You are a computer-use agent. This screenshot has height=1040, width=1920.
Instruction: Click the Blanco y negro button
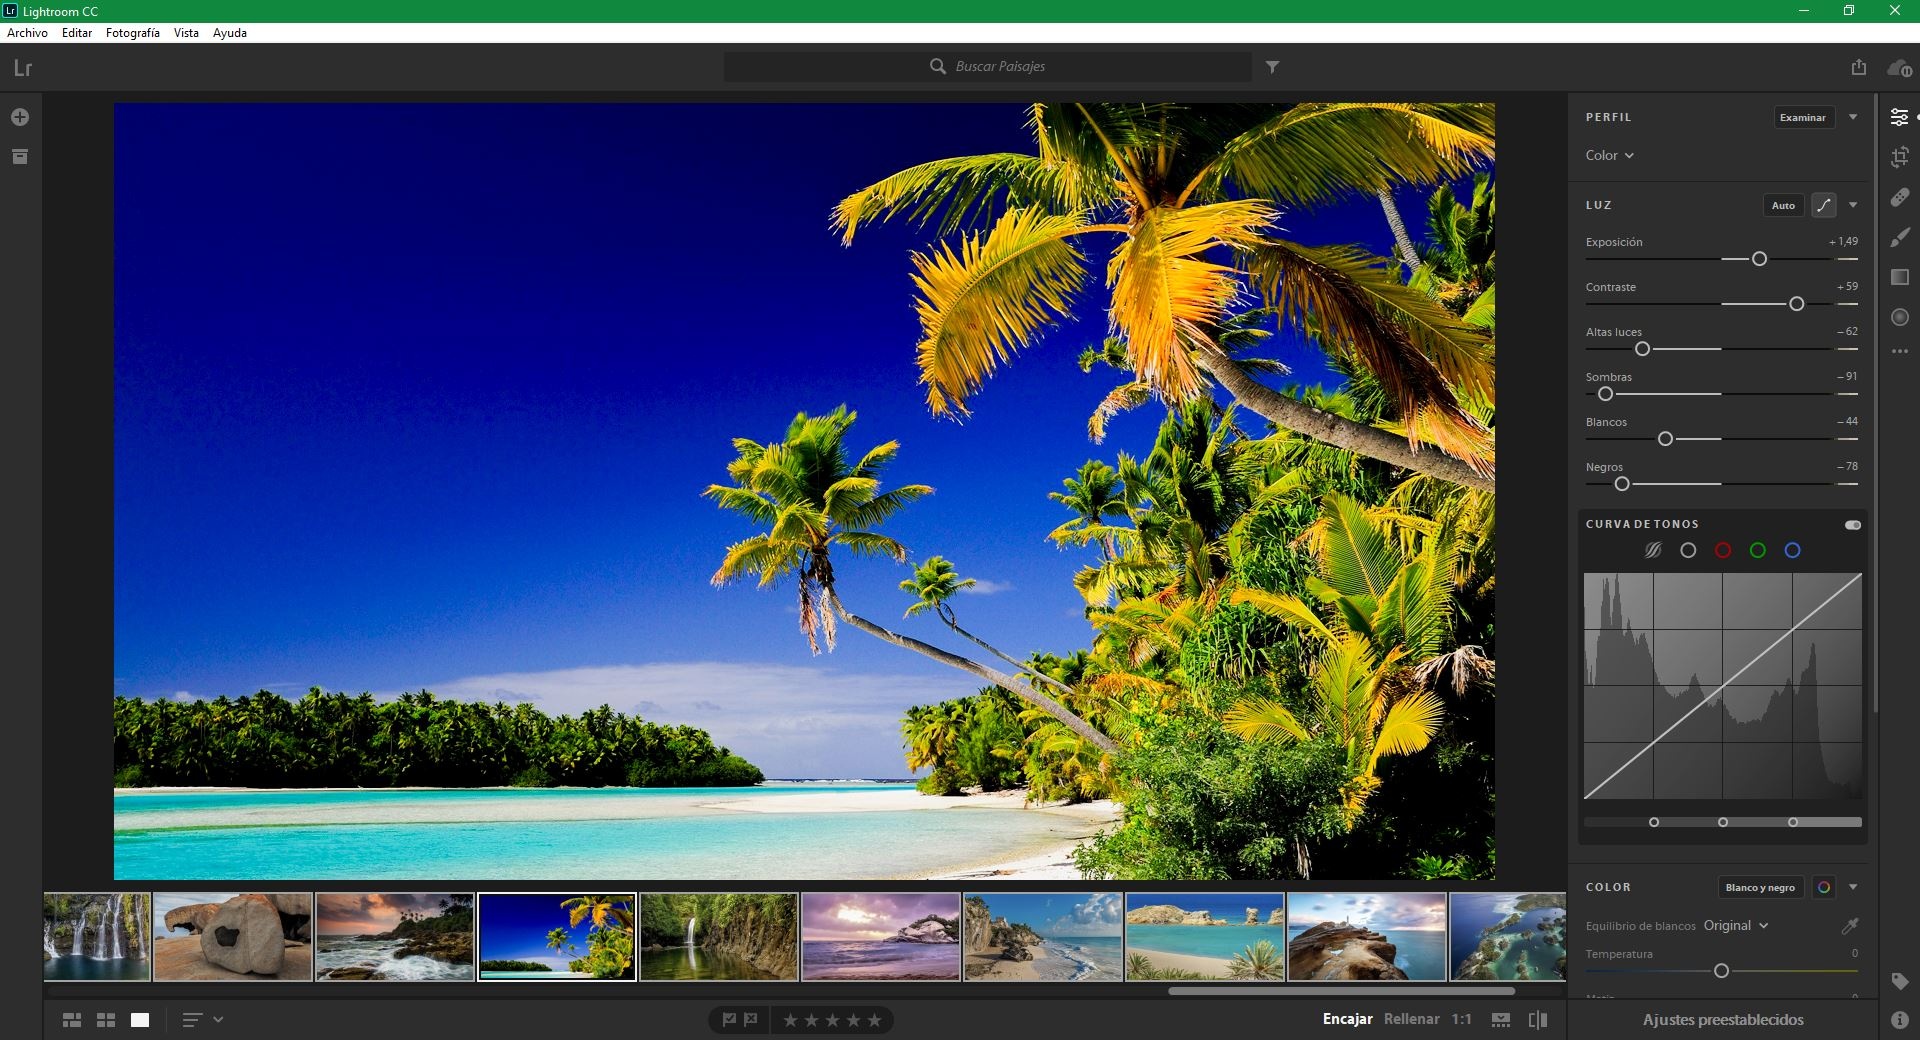pyautogui.click(x=1760, y=887)
